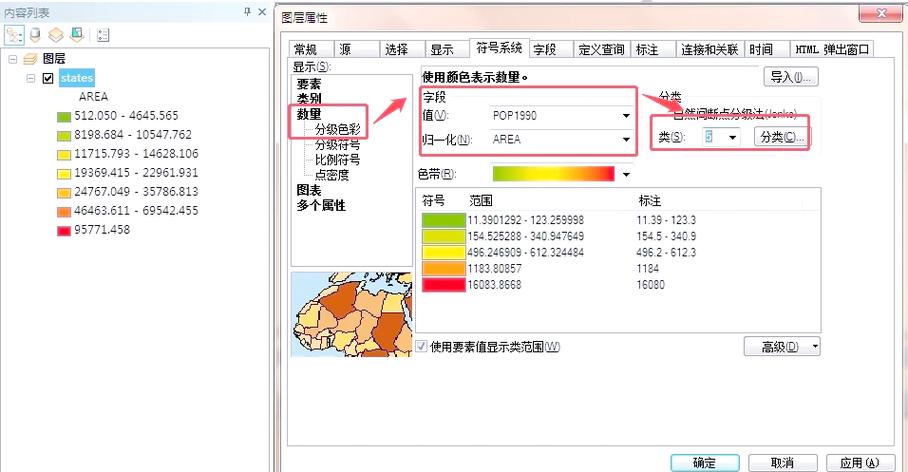This screenshot has height=472, width=908.
Task: Click List By Visibility icon
Action: tap(56, 35)
